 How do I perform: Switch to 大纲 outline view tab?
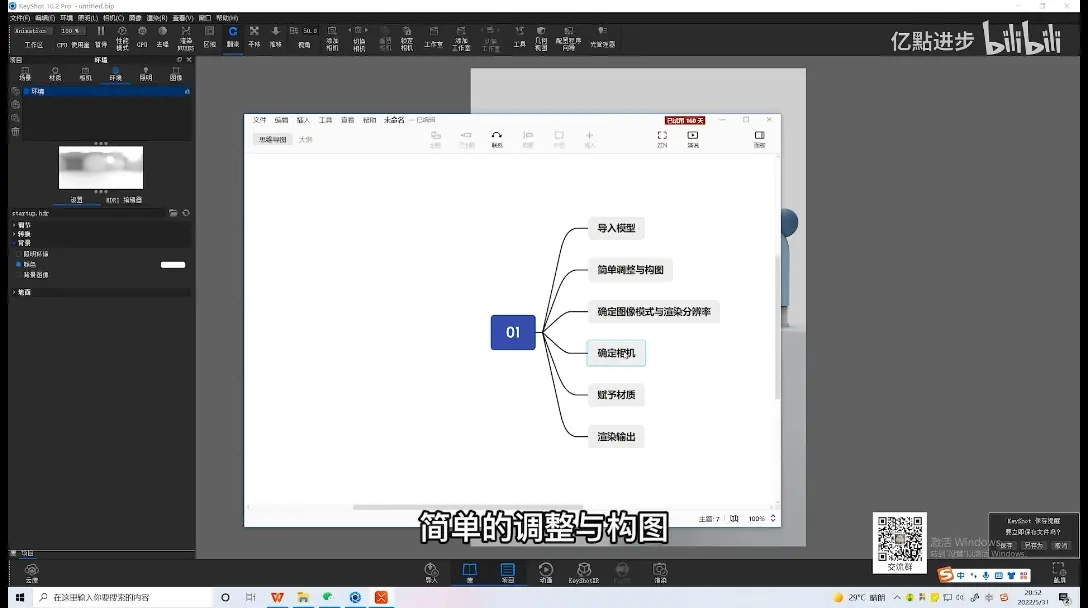tap(305, 140)
